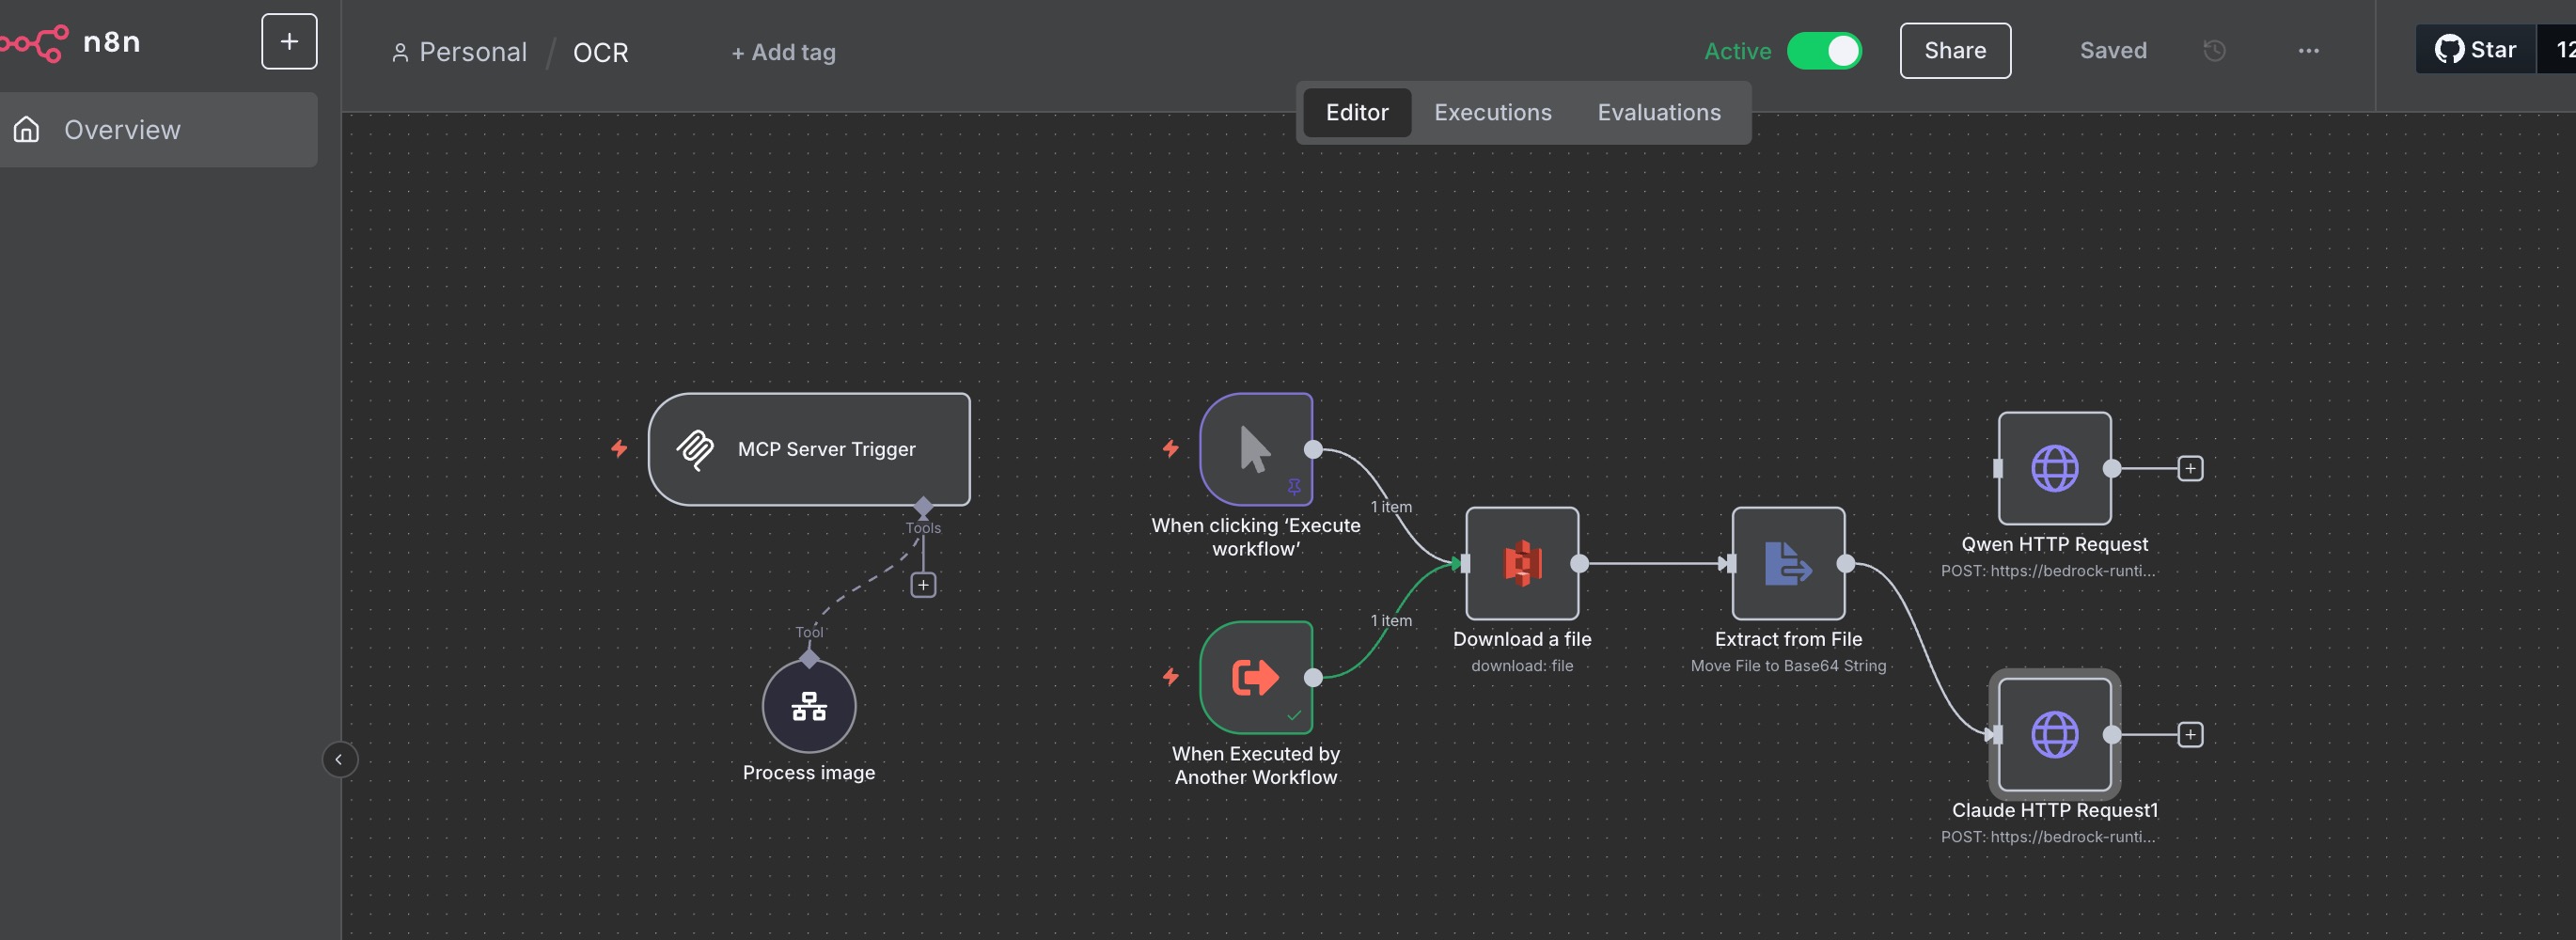
Task: Click Add tag next to workflow name
Action: pos(783,52)
